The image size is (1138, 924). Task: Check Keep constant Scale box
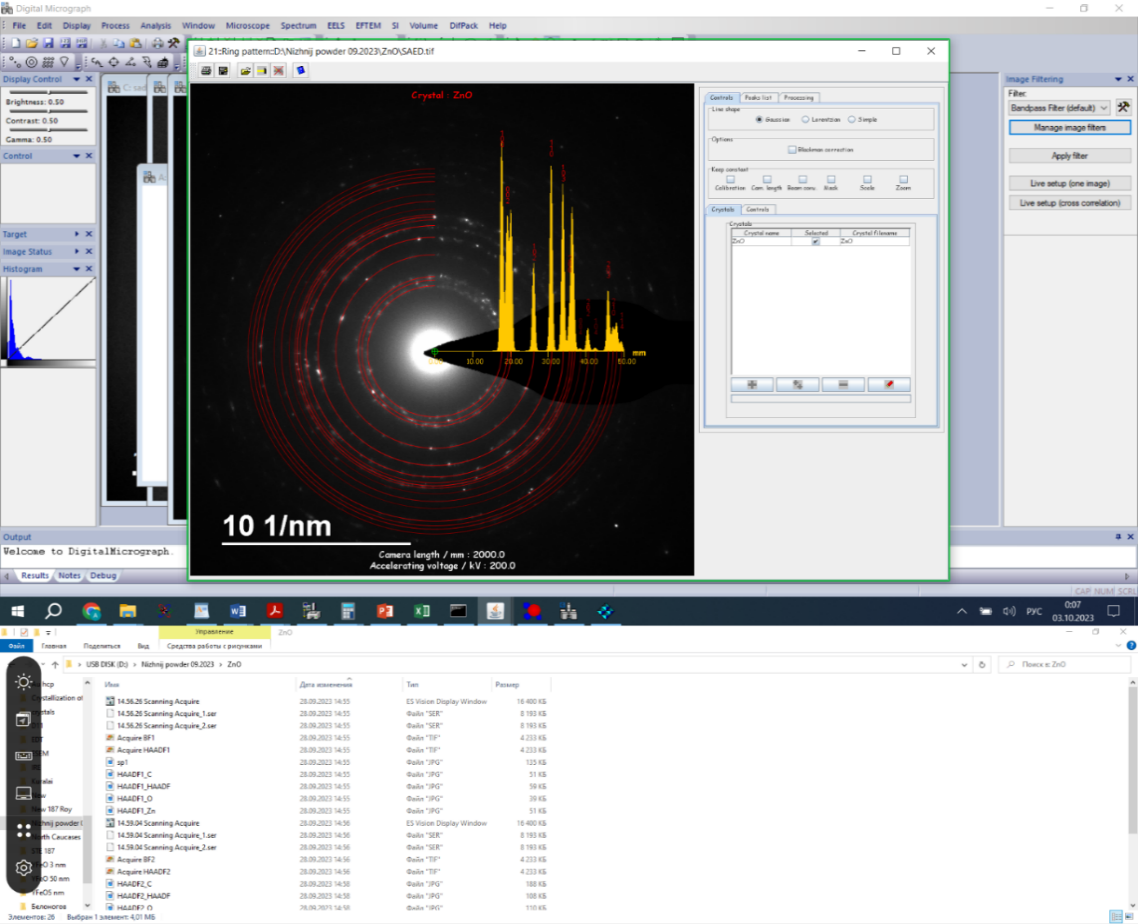(x=867, y=179)
